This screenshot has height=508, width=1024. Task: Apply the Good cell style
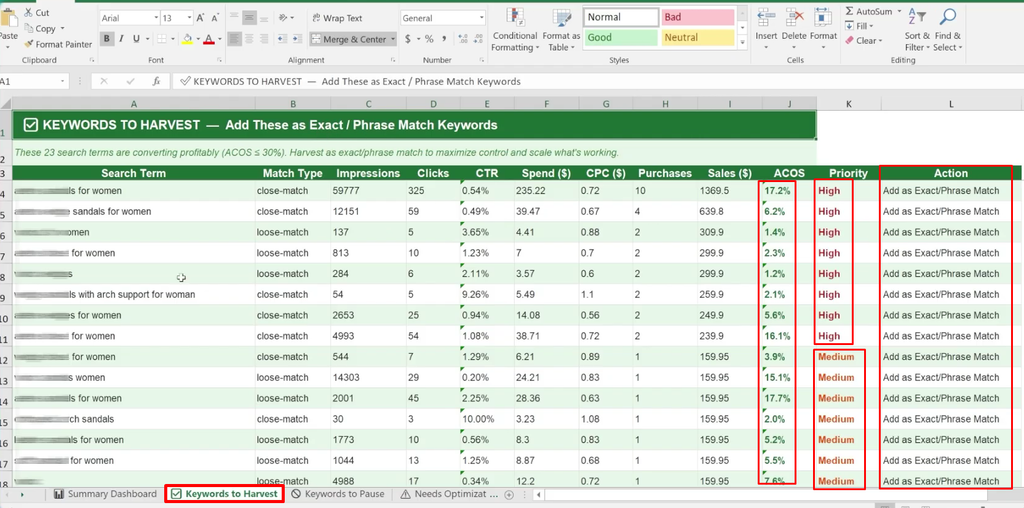pyautogui.click(x=620, y=38)
